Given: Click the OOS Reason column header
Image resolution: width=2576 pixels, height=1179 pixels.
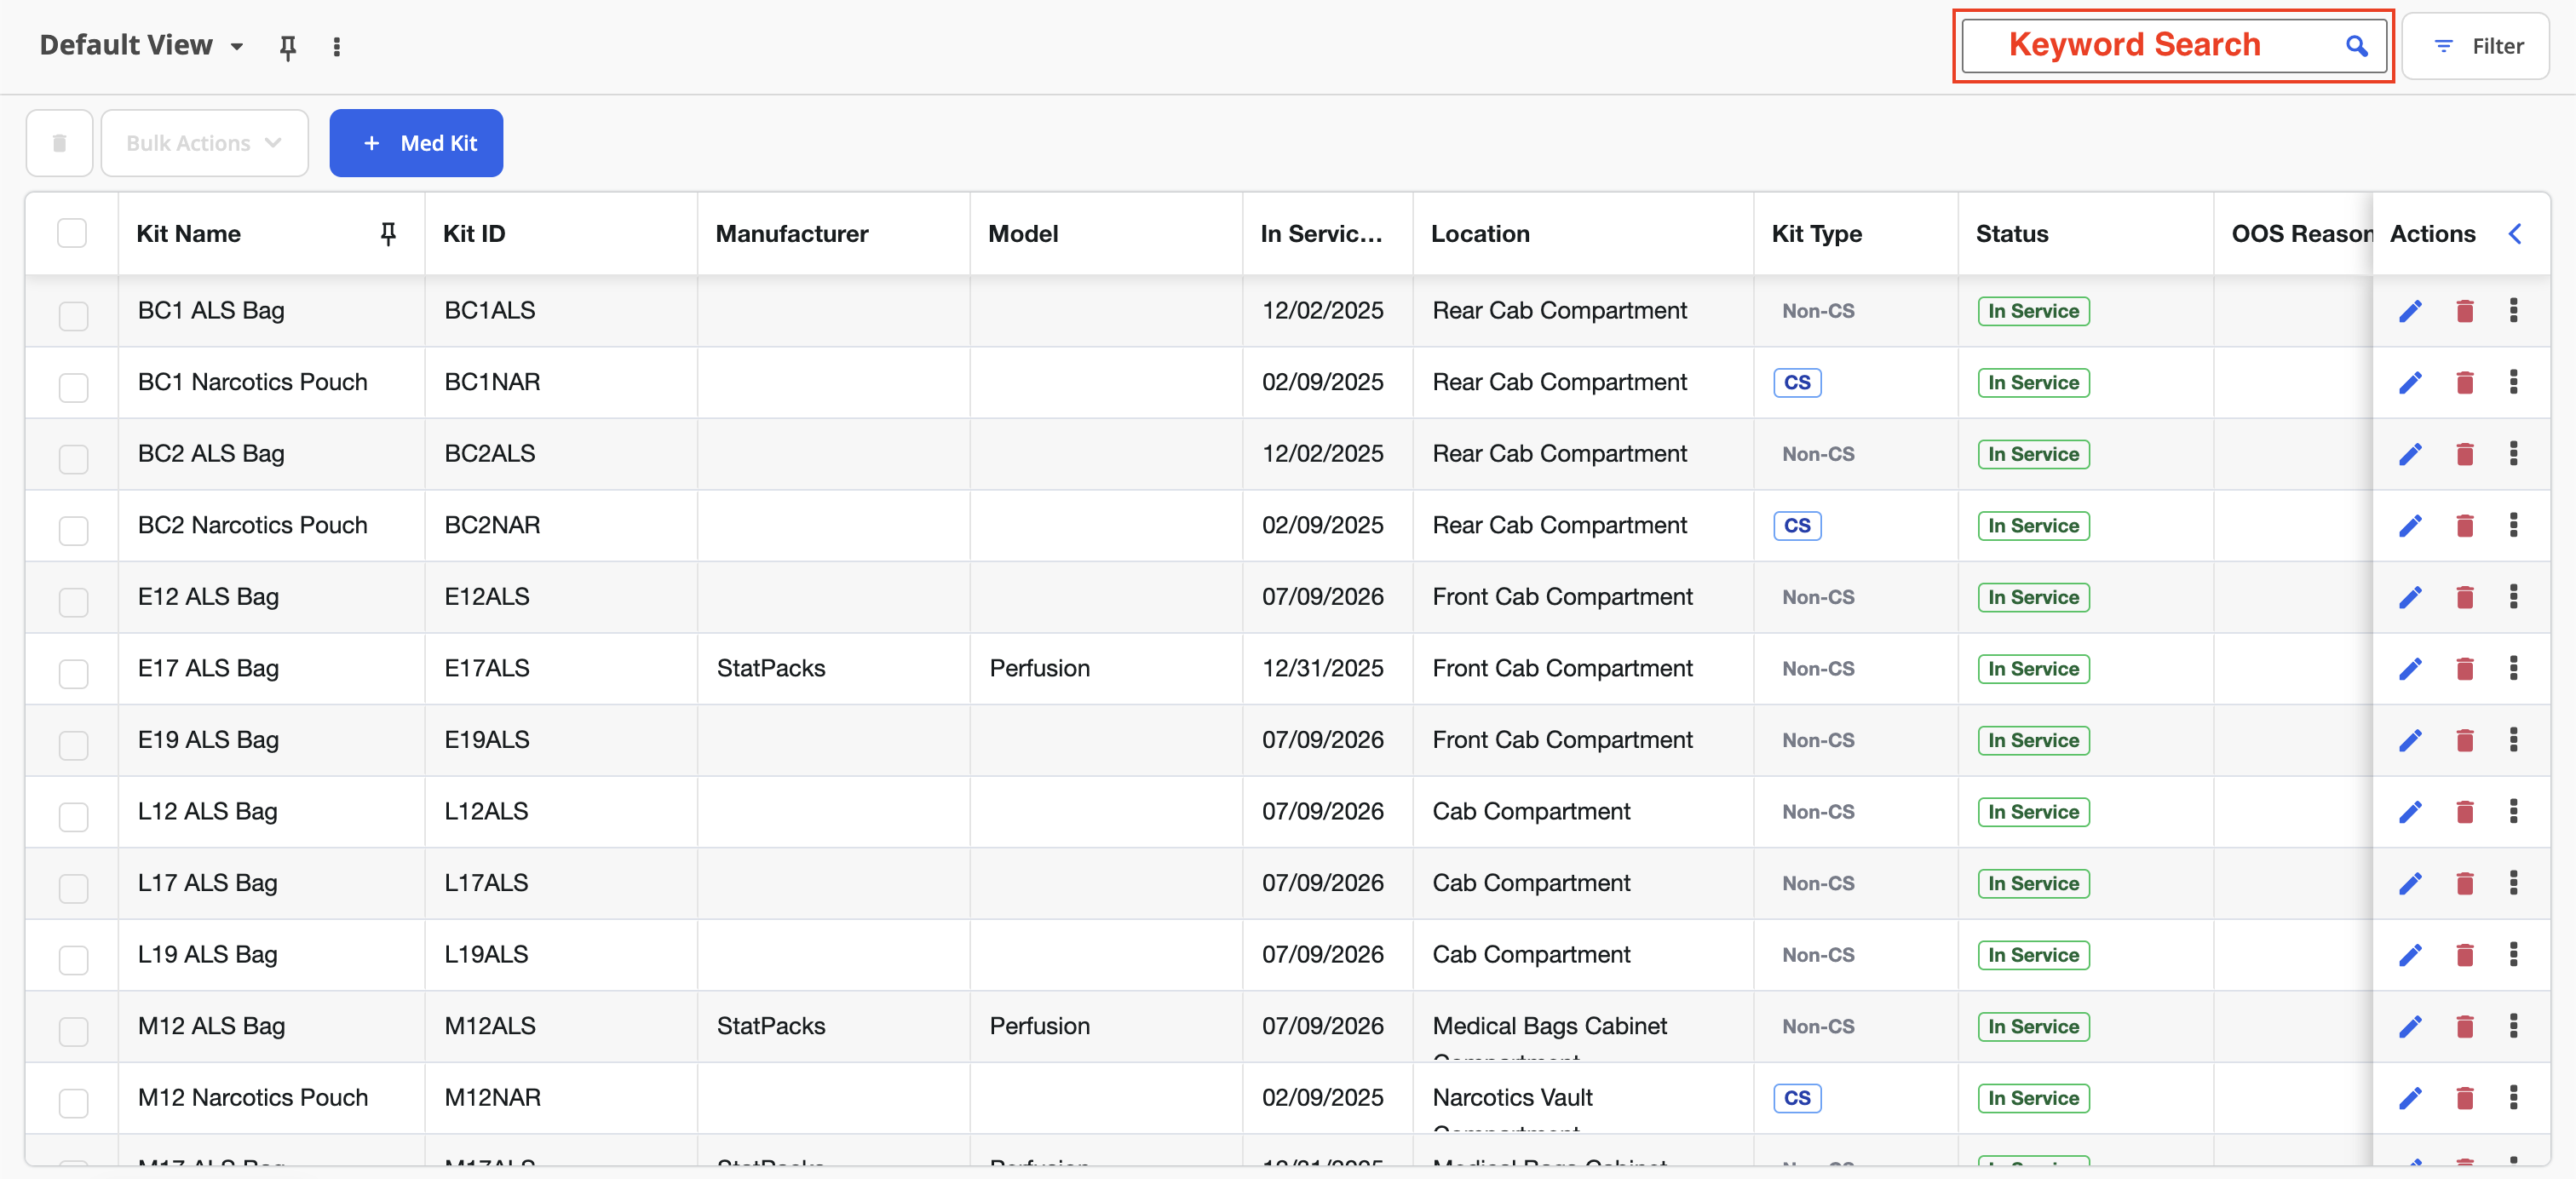Looking at the screenshot, I should point(2301,234).
